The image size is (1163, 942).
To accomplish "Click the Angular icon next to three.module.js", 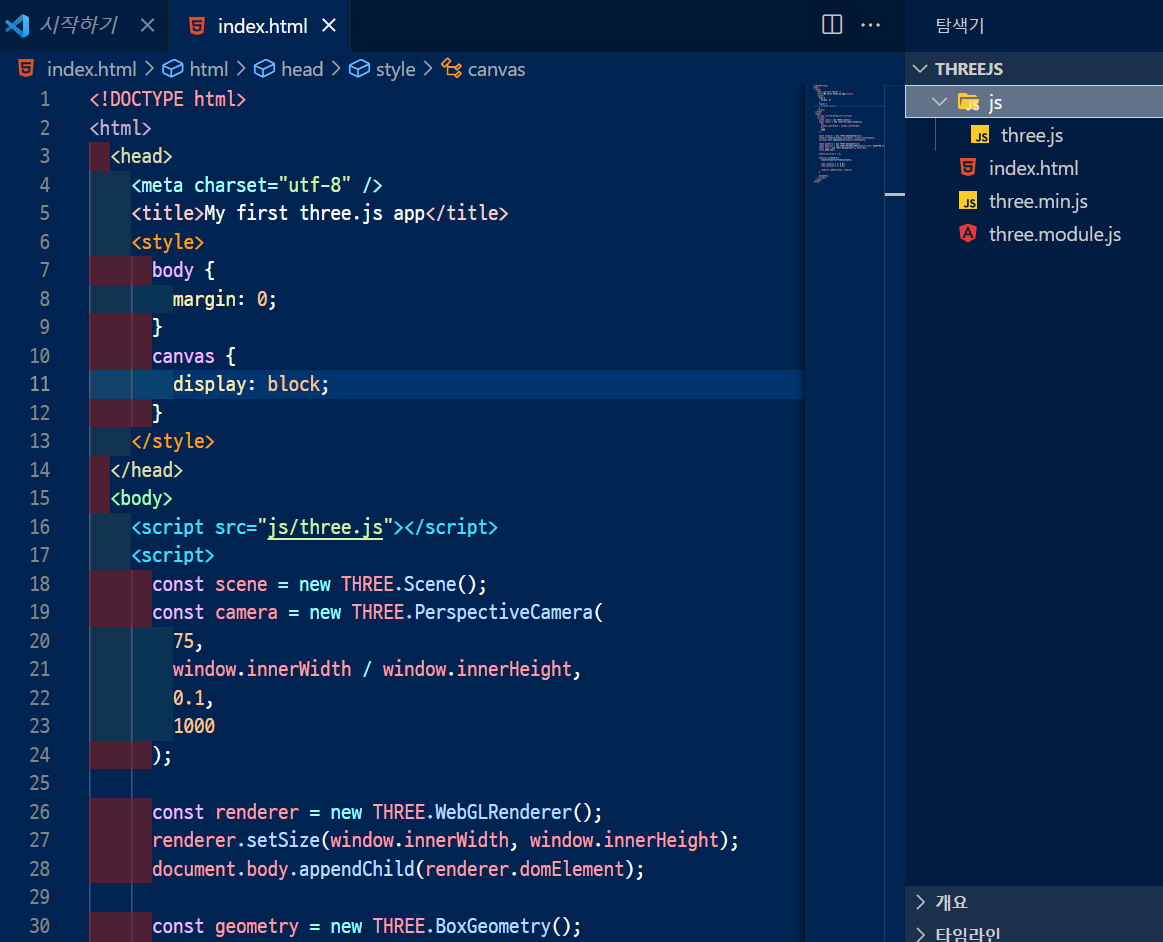I will pos(968,234).
